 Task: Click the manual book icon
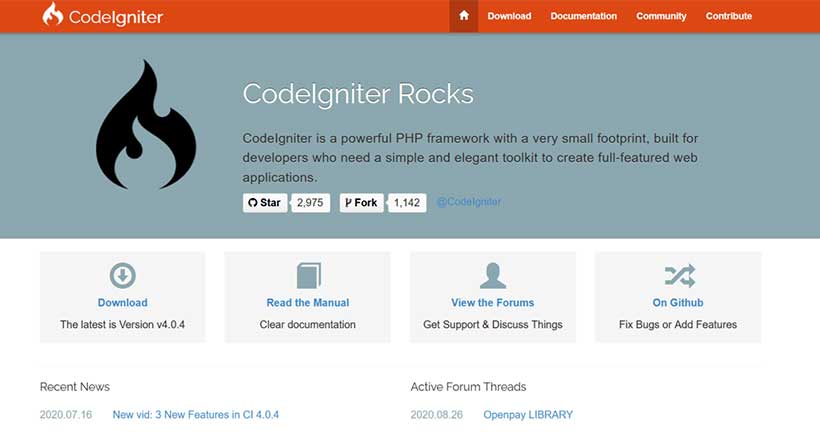tap(308, 276)
